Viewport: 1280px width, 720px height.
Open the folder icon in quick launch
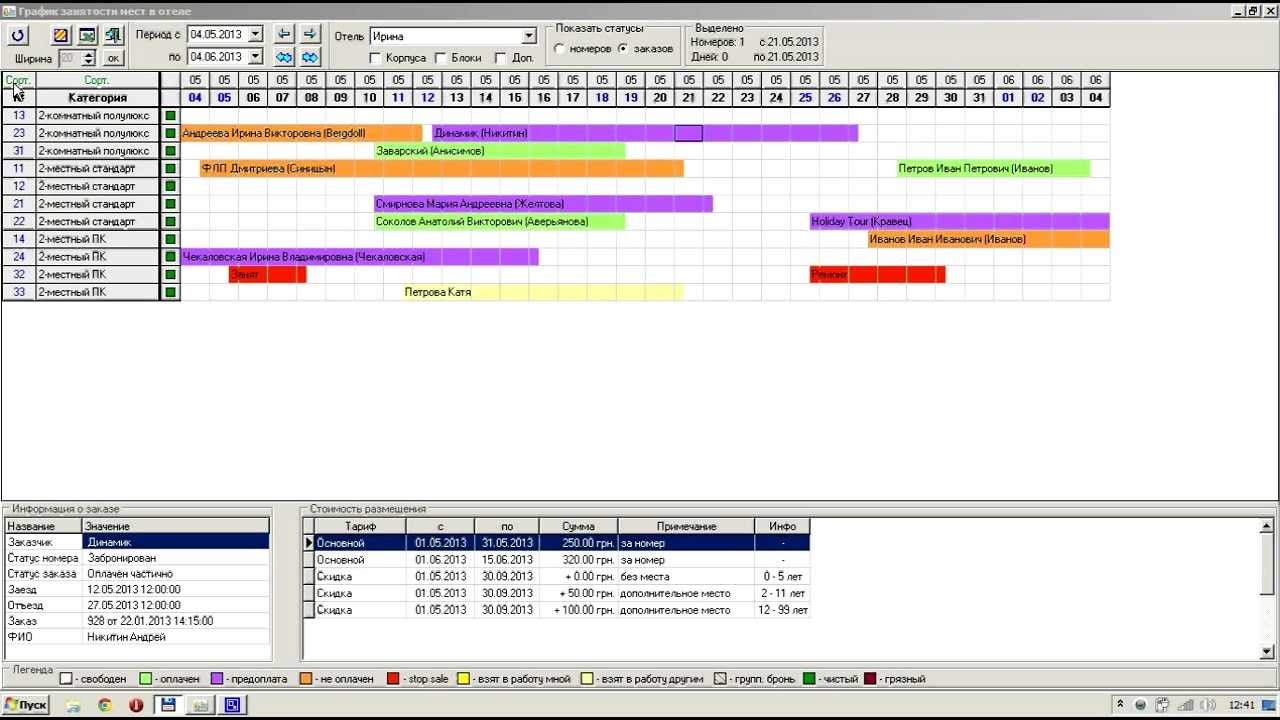click(x=73, y=705)
